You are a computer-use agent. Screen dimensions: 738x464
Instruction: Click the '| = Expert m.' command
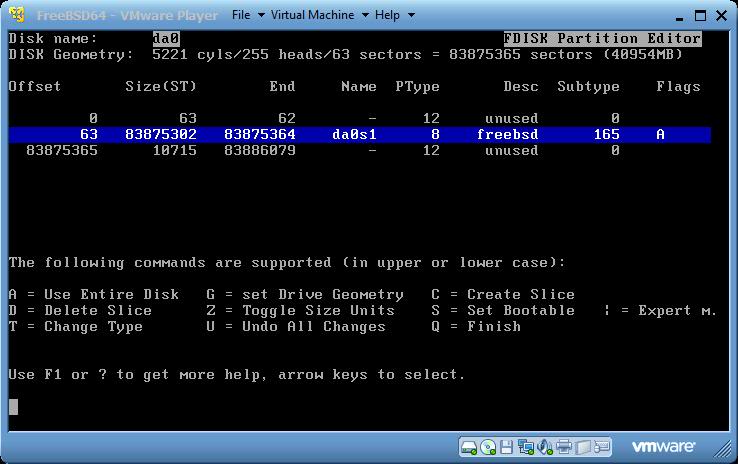pyautogui.click(x=660, y=311)
